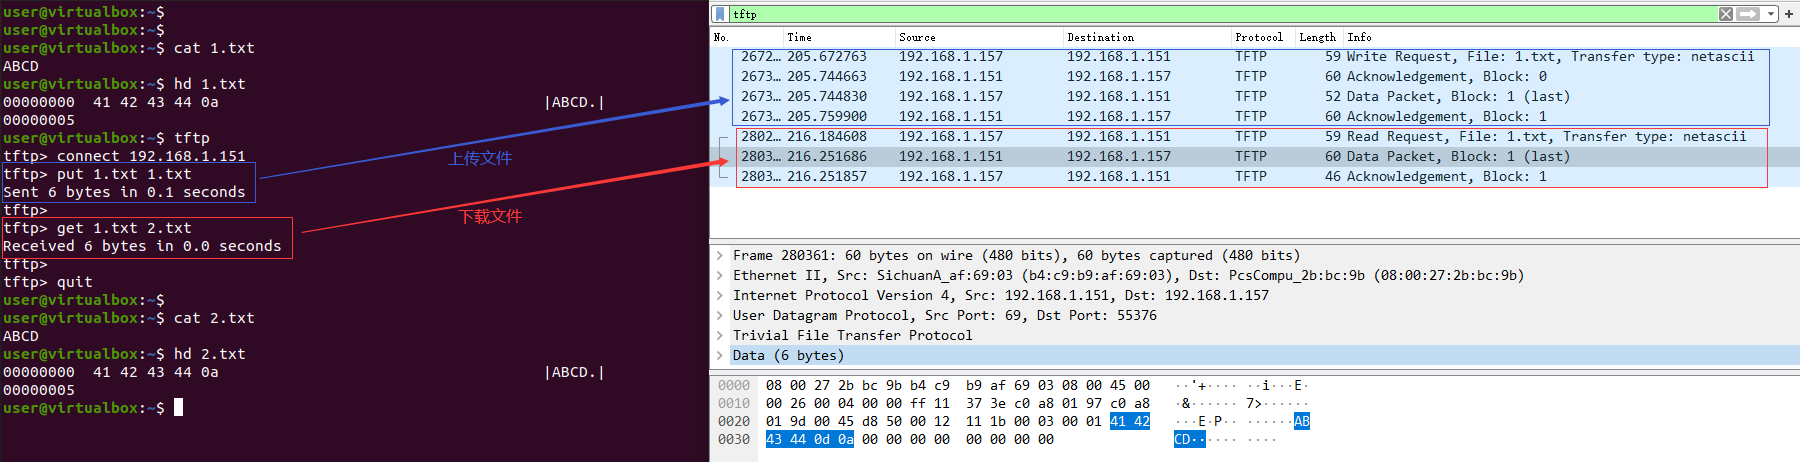Expand the User Datagram Protocol section

point(719,316)
